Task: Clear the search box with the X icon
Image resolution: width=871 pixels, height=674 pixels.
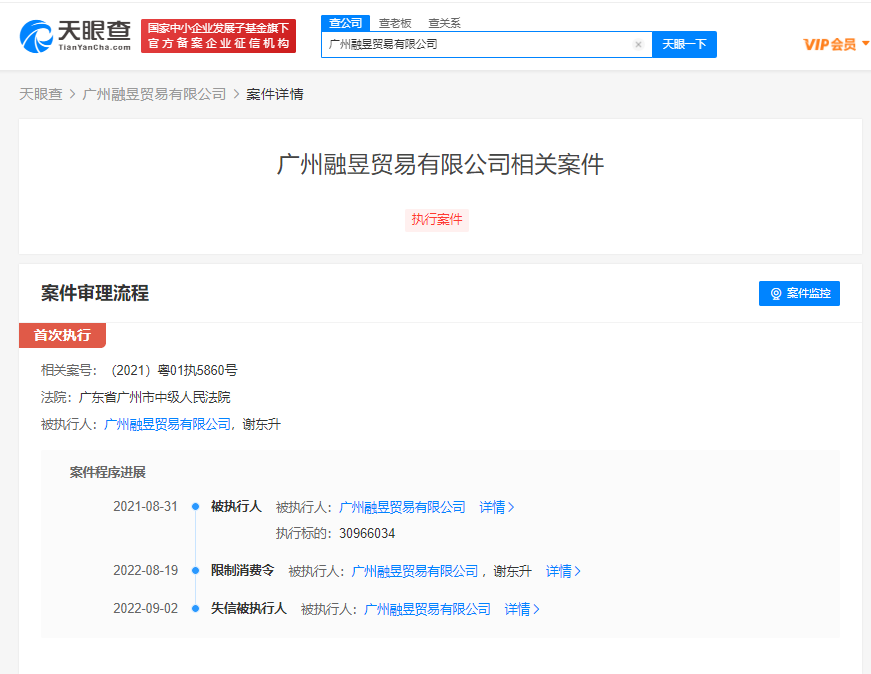Action: (x=638, y=44)
